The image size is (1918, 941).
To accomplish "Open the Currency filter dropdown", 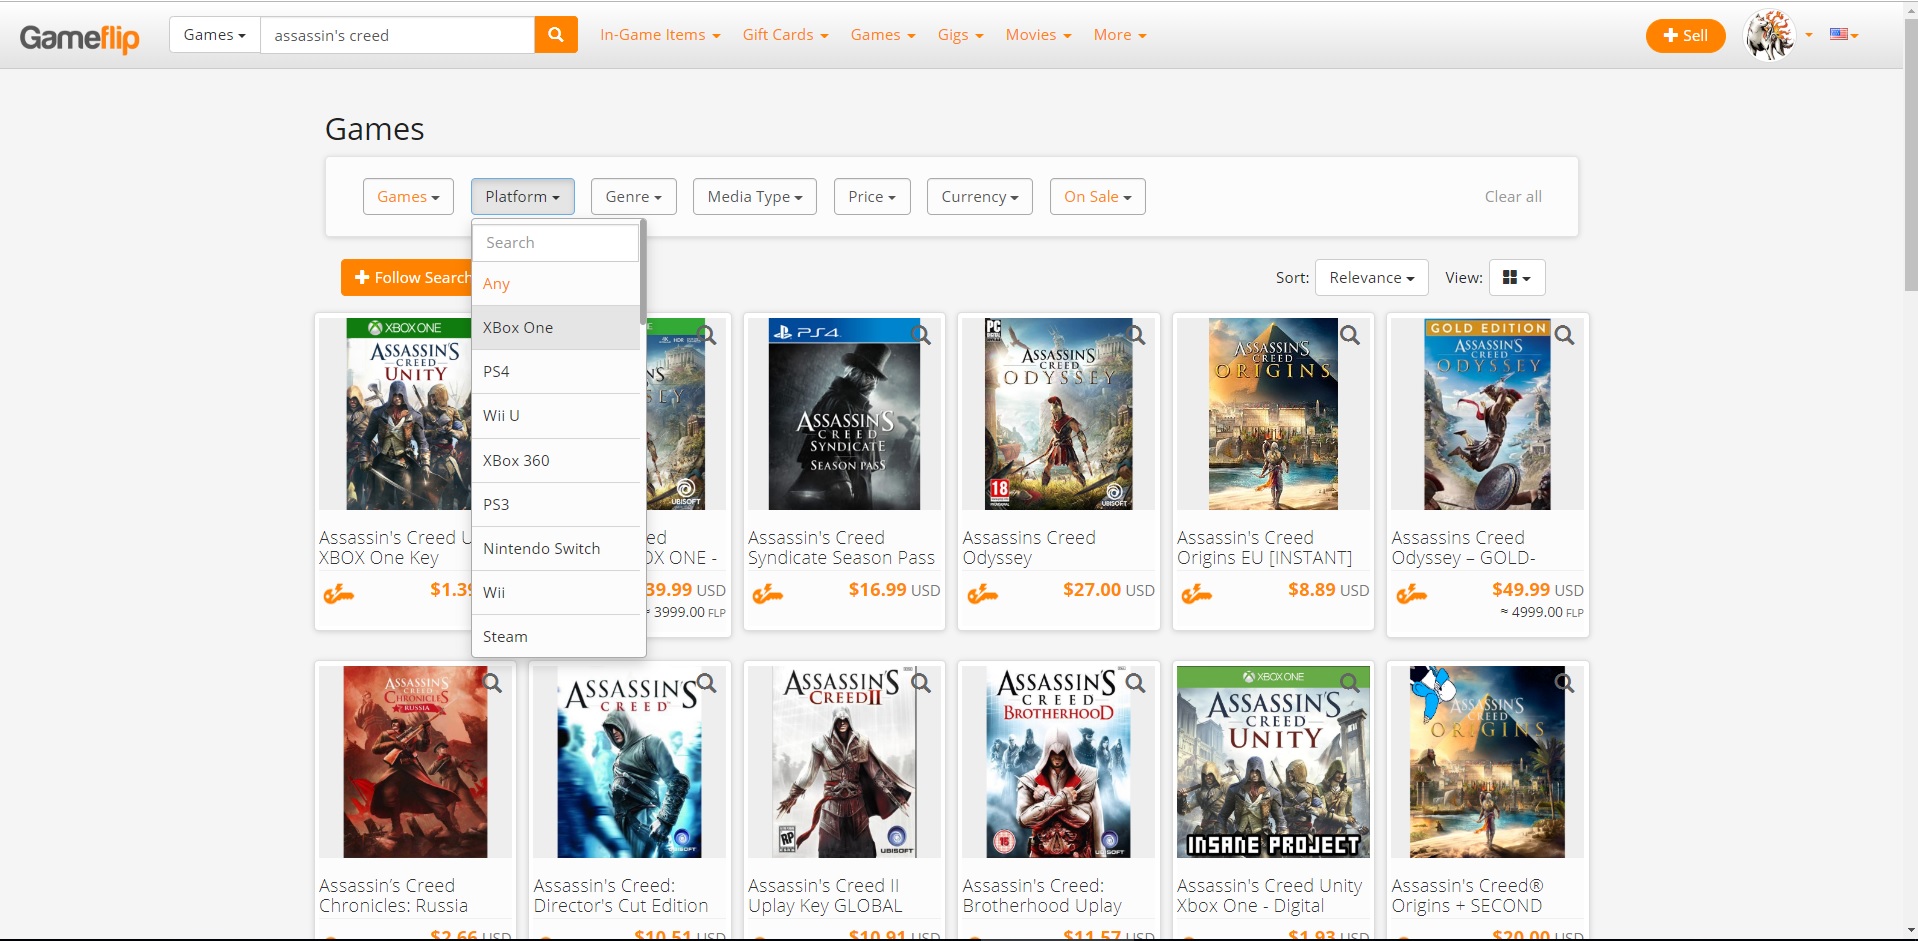I will 980,197.
